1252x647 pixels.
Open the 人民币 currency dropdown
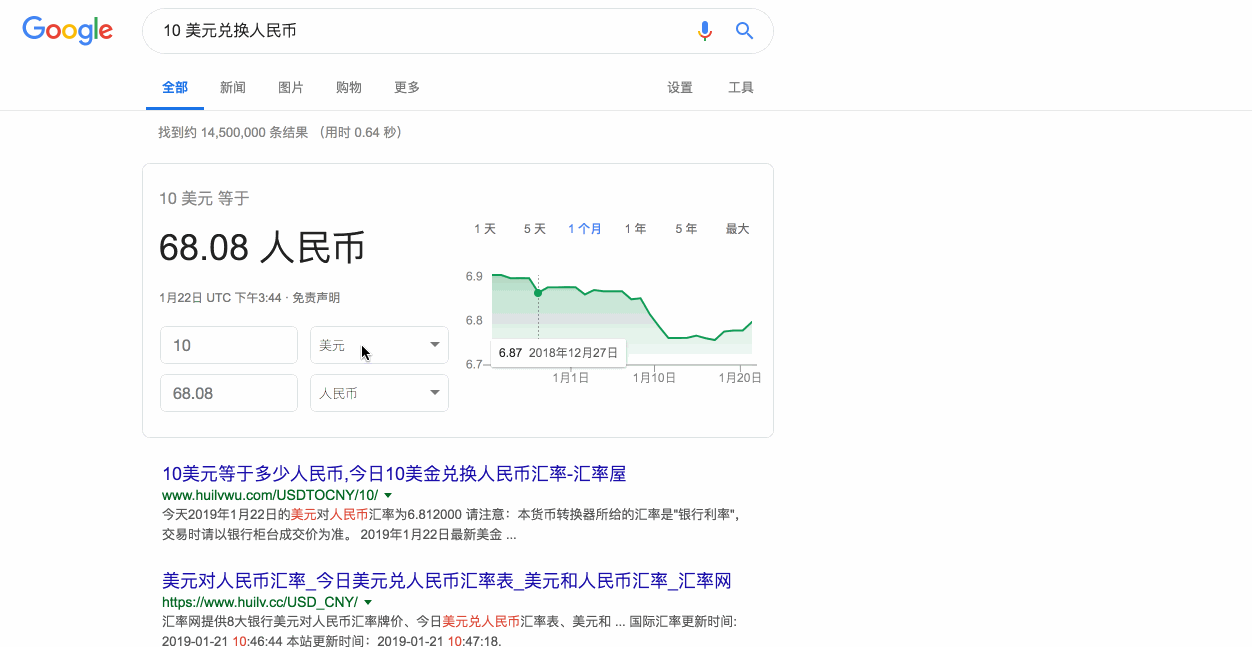pos(379,393)
